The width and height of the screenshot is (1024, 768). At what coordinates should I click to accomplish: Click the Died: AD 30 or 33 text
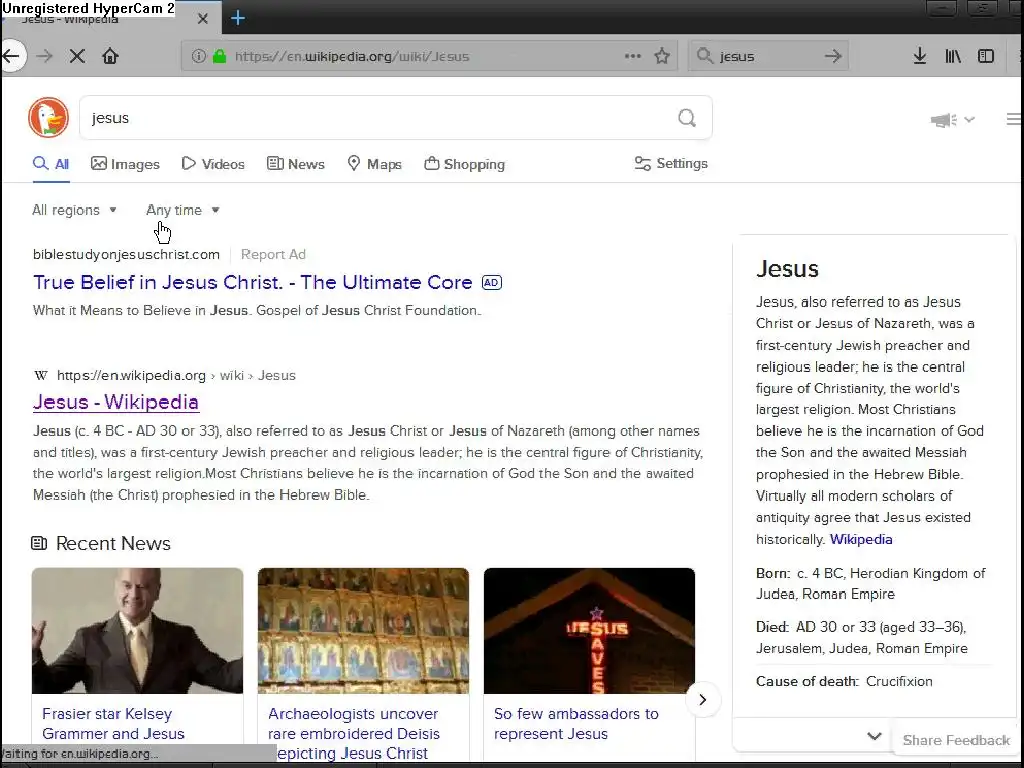coord(861,637)
